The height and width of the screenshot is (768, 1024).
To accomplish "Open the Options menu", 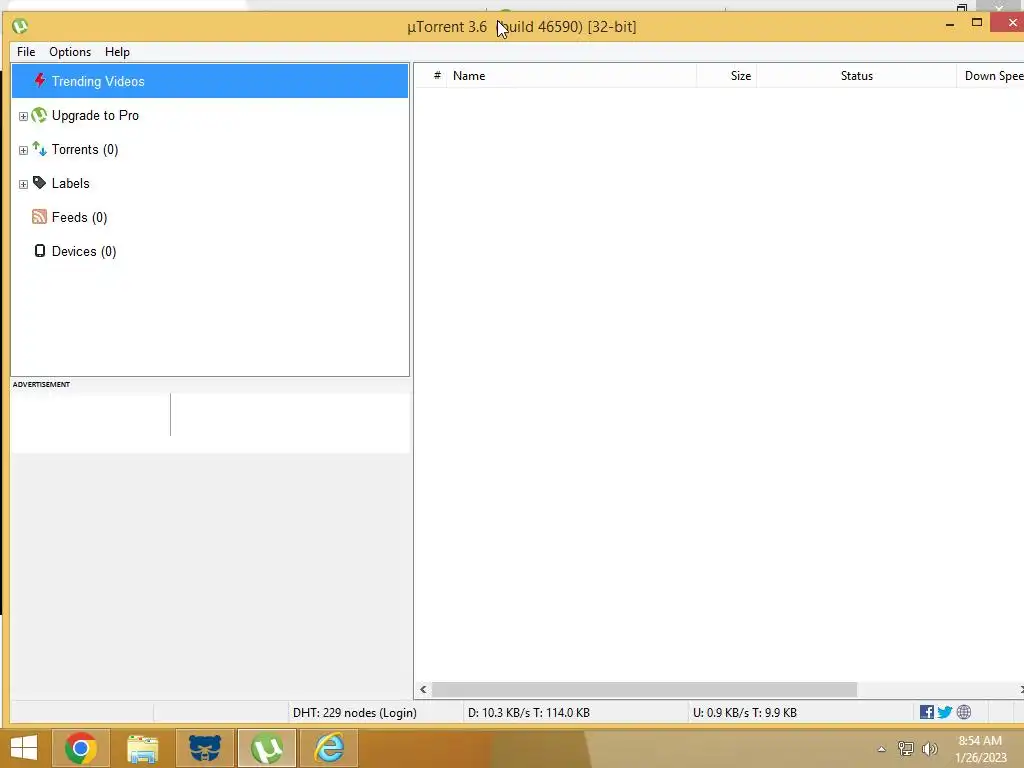I will 70,52.
